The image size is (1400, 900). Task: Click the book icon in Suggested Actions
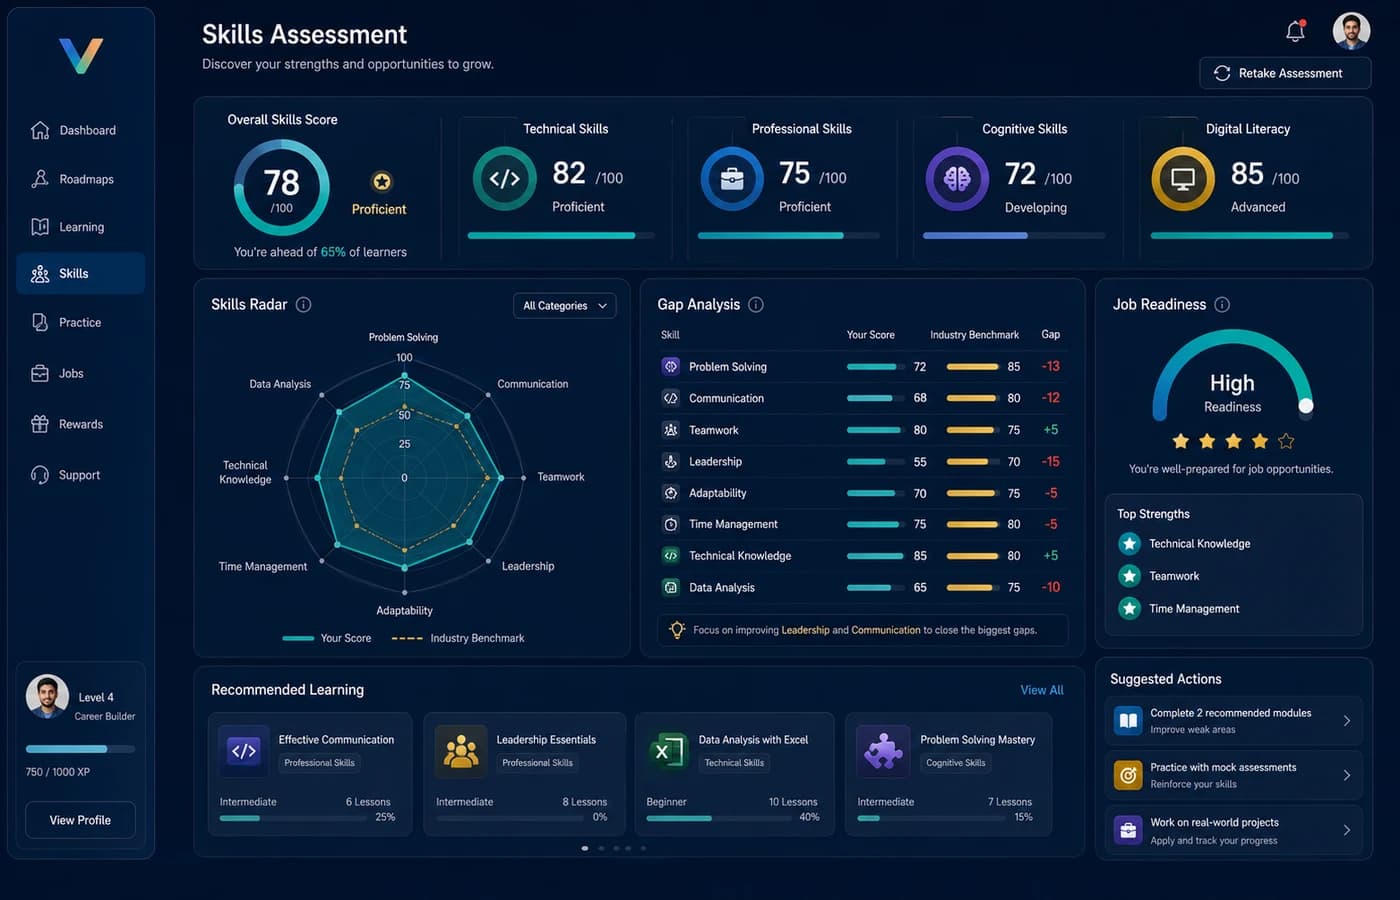pyautogui.click(x=1128, y=720)
